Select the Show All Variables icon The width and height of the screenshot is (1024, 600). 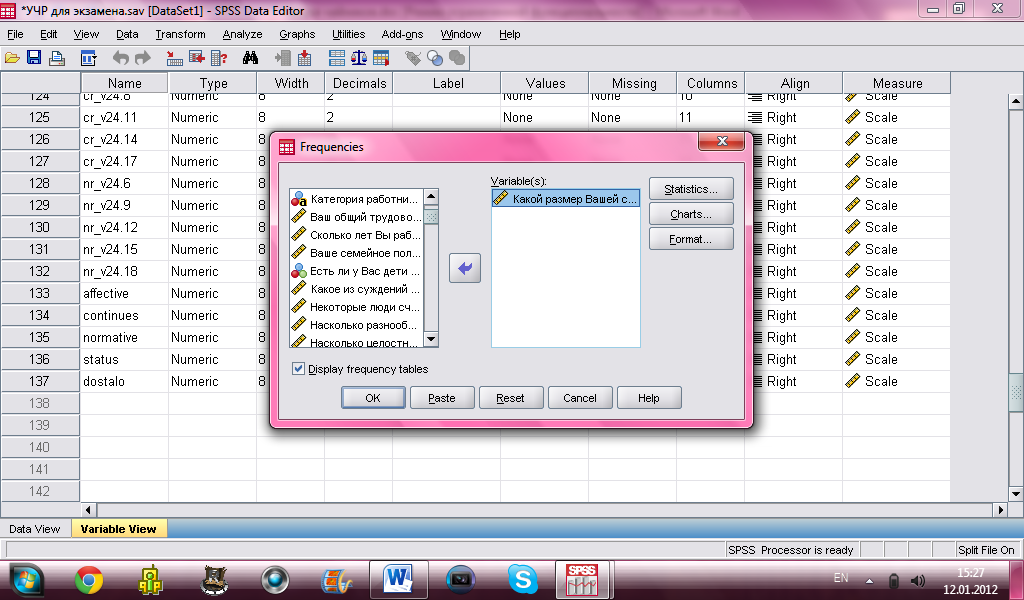click(457, 58)
